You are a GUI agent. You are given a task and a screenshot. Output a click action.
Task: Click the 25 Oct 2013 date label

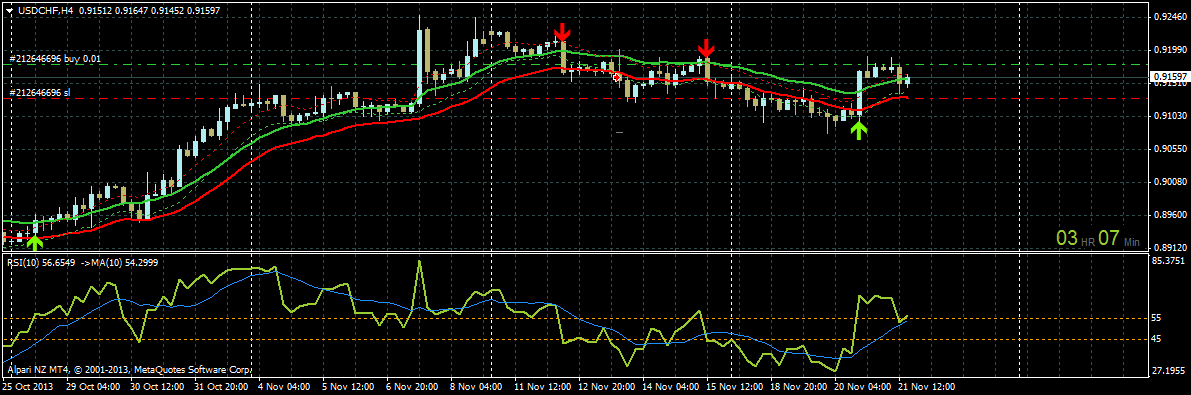[27, 387]
